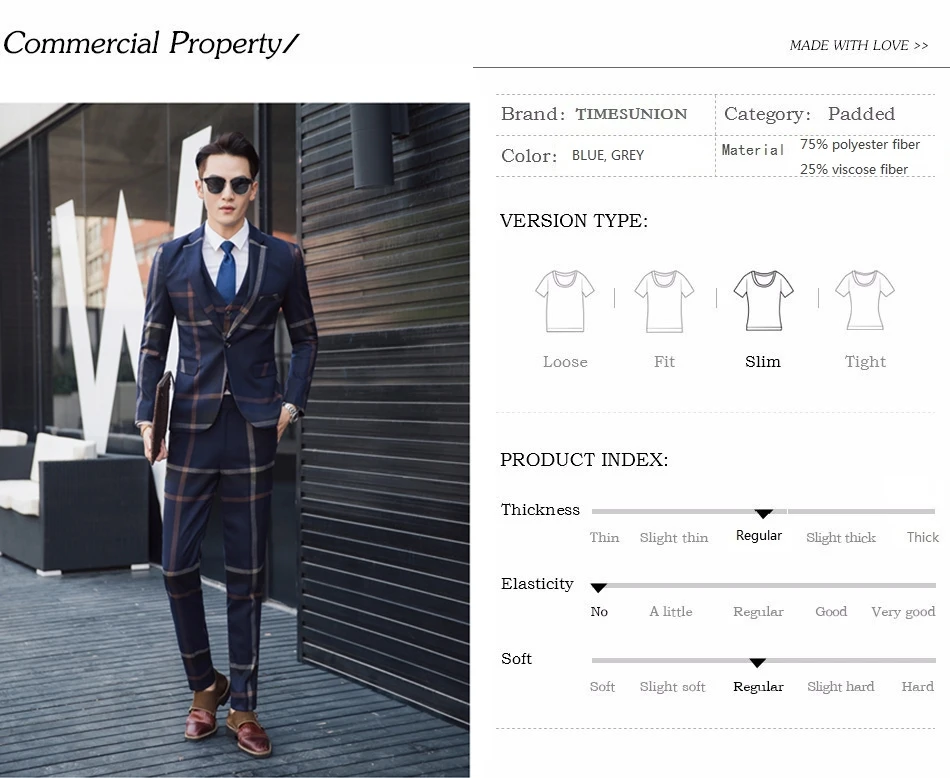Select the Loose version type label
The height and width of the screenshot is (778, 950).
(565, 362)
